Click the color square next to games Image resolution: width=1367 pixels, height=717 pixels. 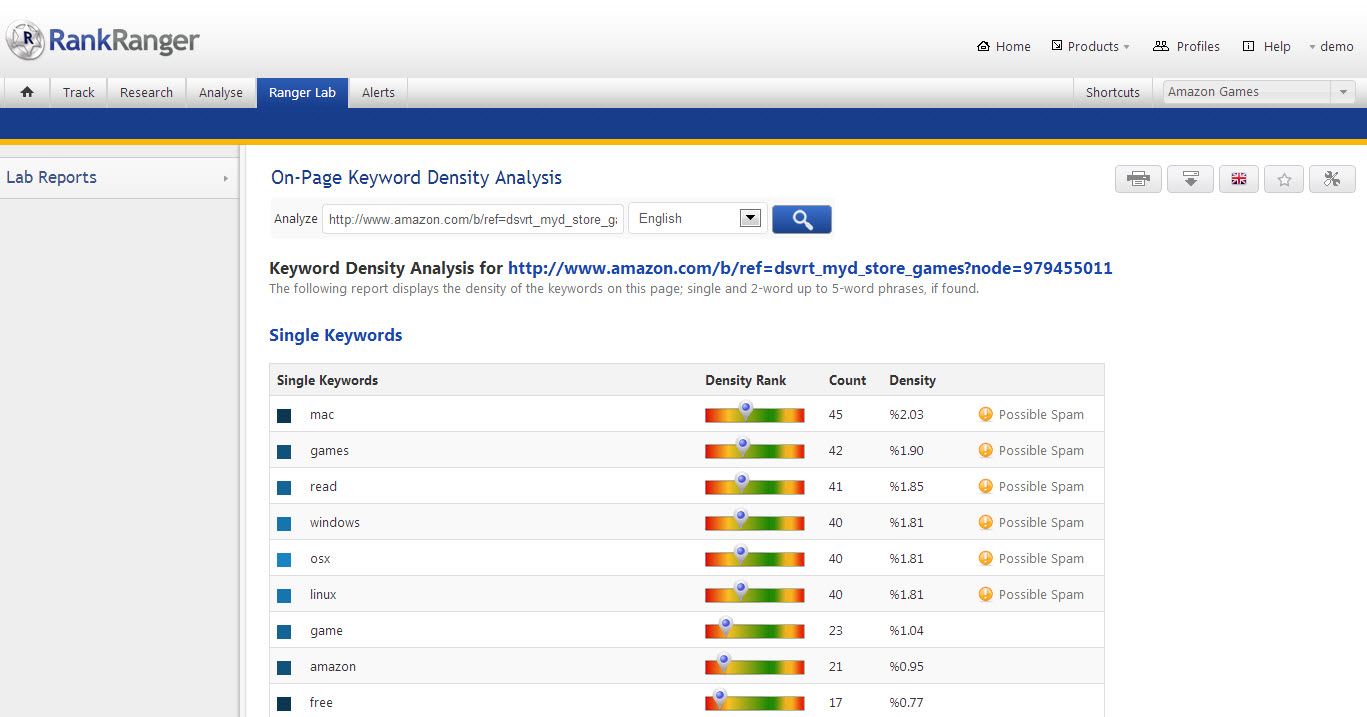(x=284, y=451)
